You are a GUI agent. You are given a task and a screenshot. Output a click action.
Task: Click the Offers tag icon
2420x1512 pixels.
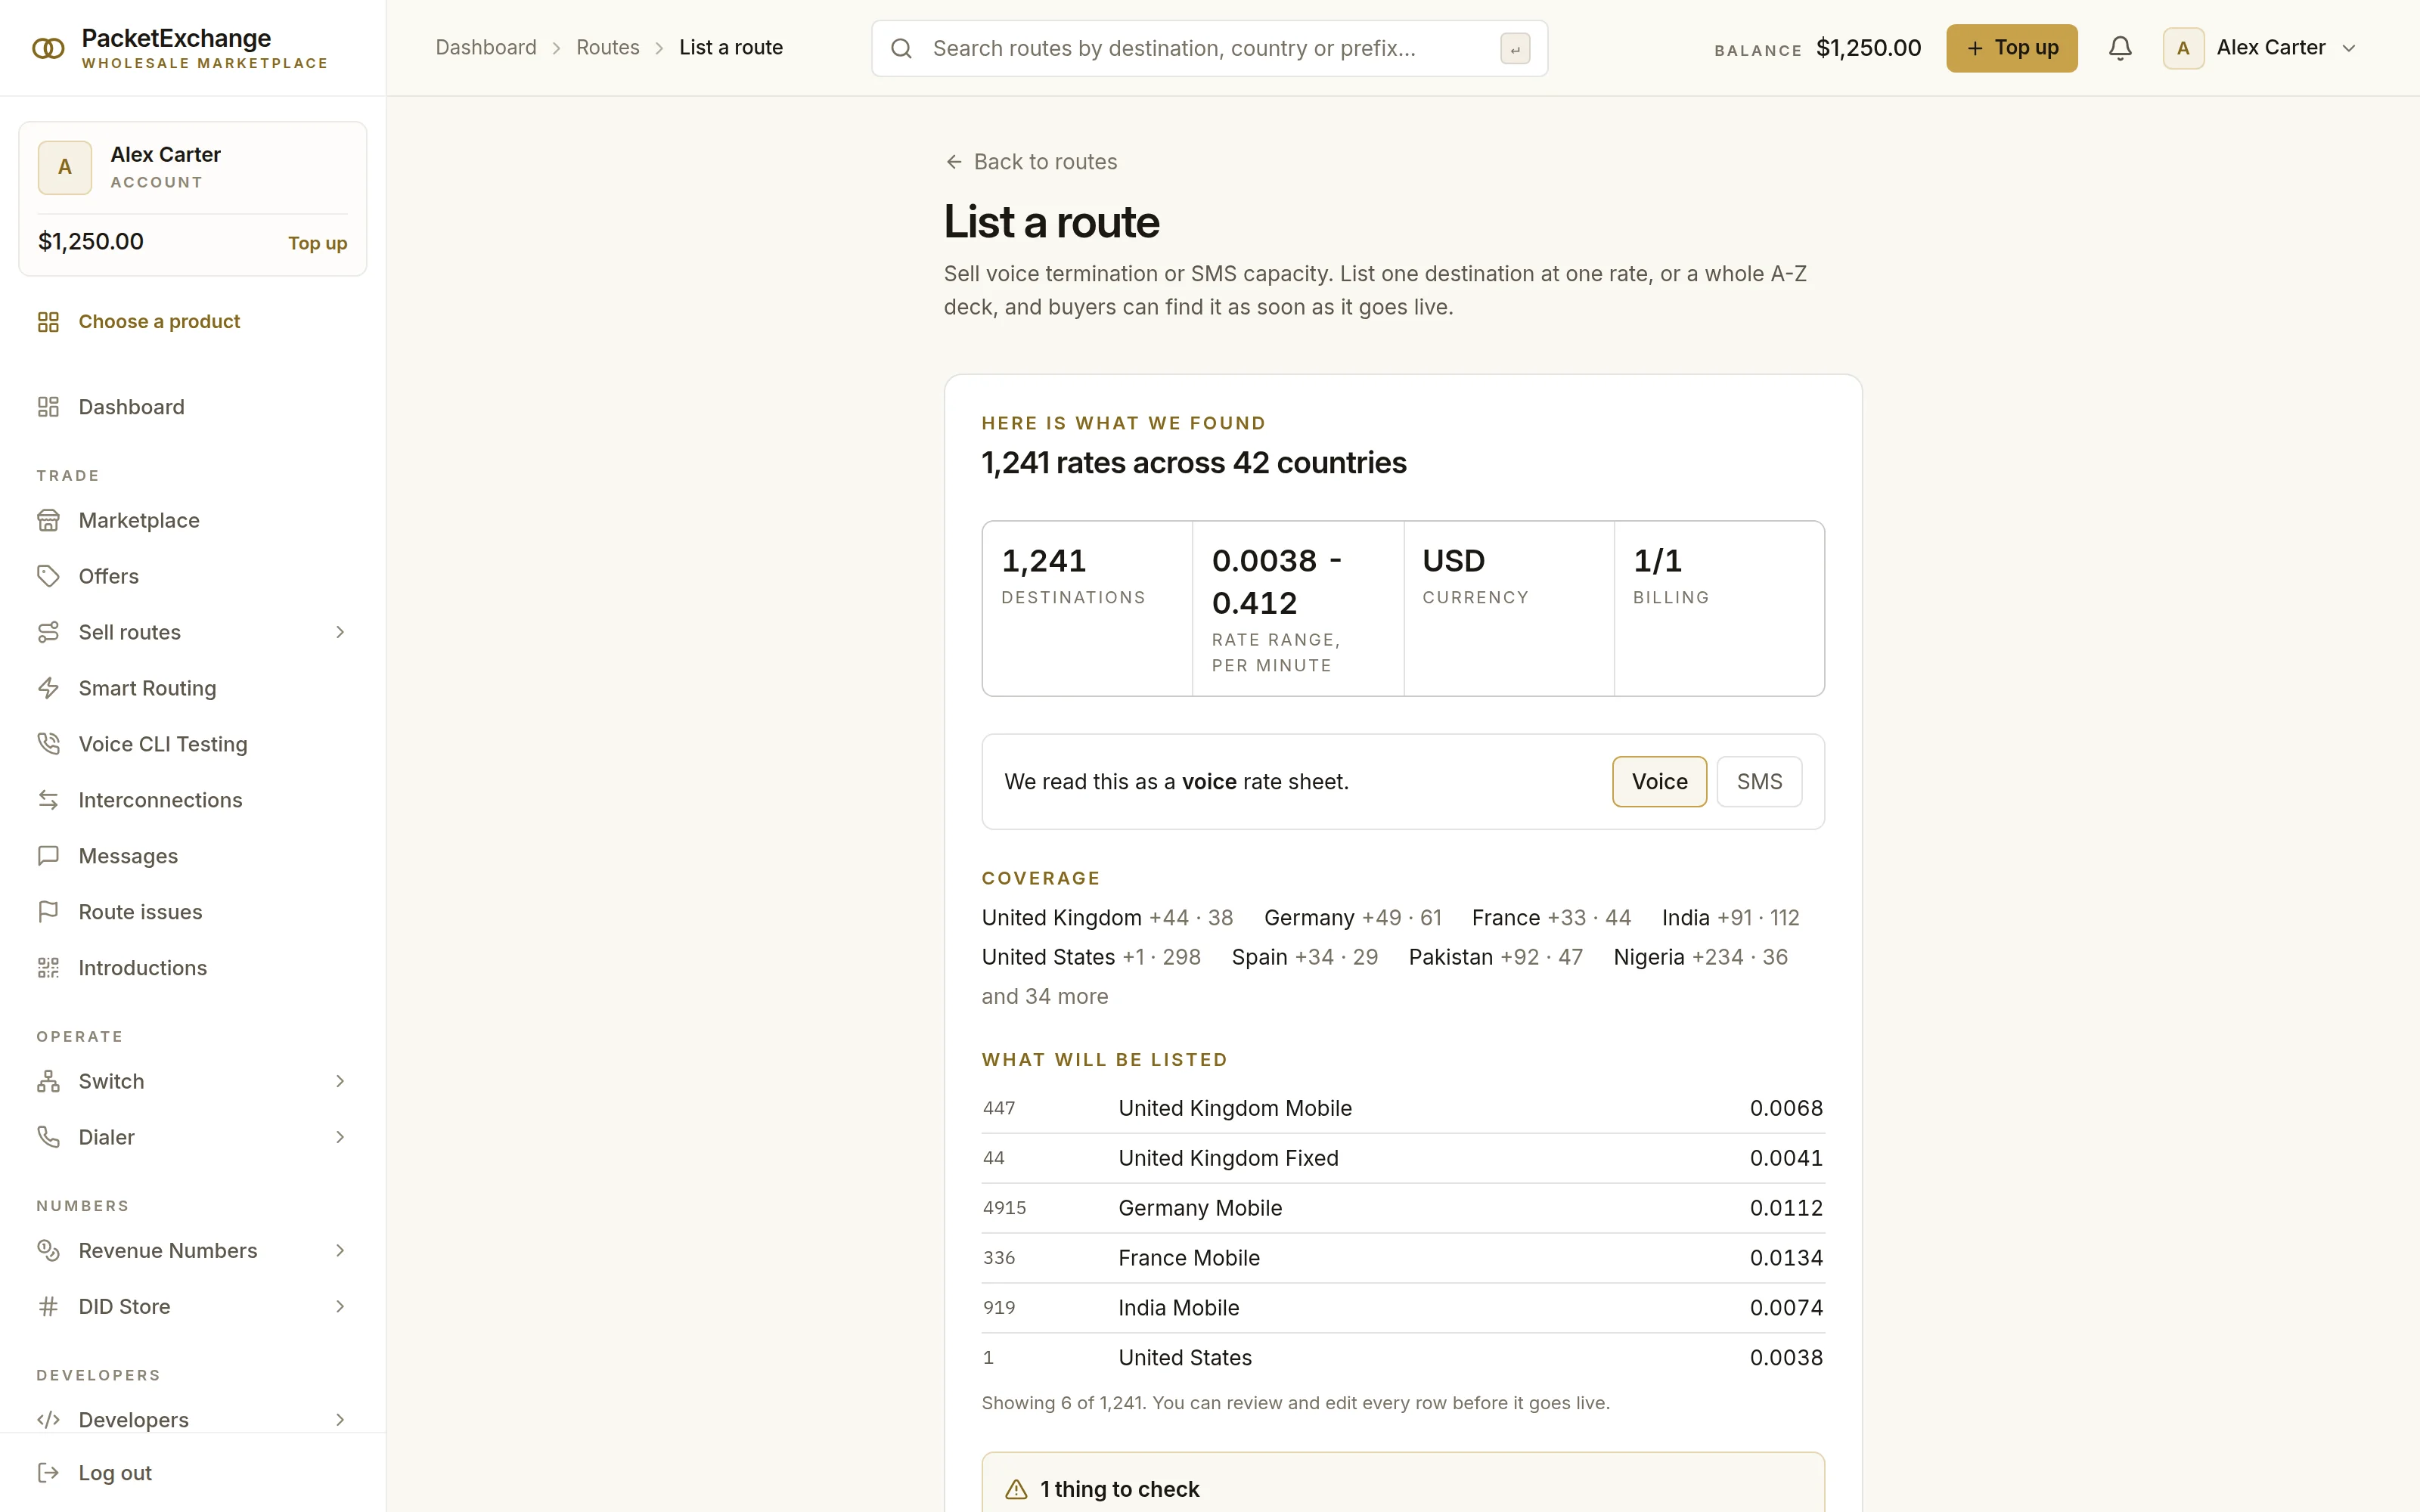[x=48, y=576]
